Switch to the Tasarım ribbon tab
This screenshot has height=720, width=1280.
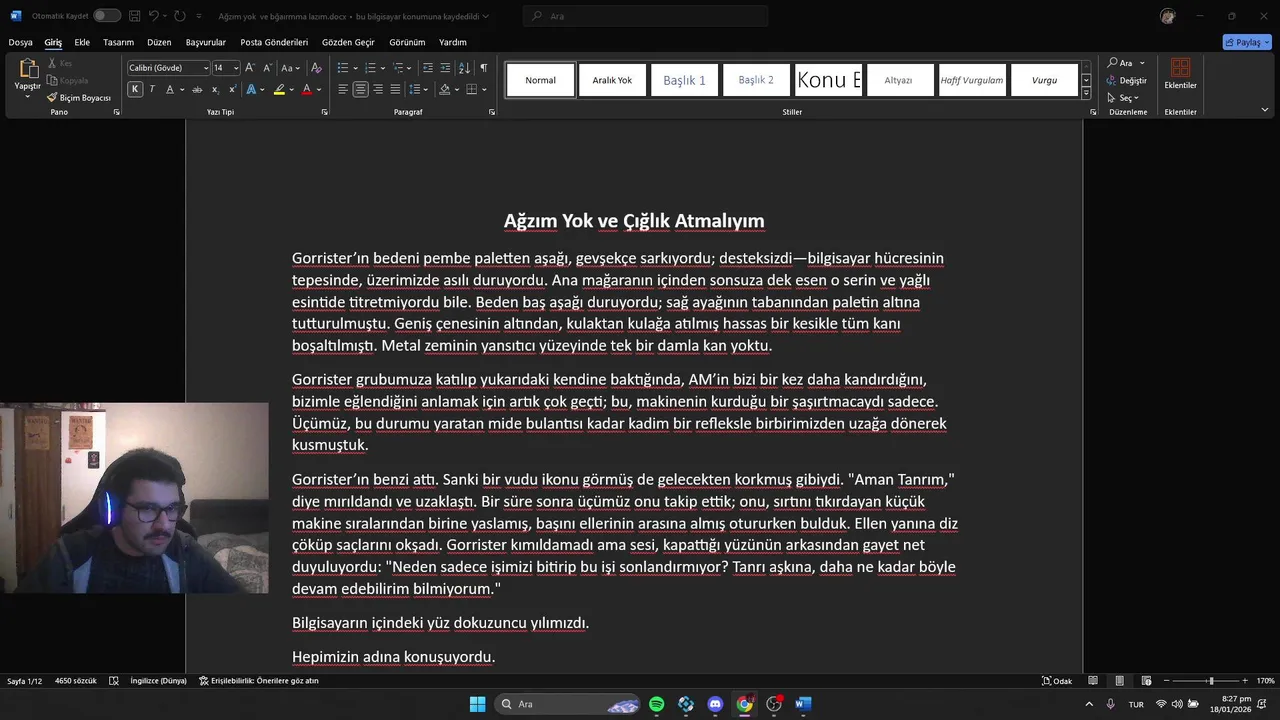click(x=118, y=42)
